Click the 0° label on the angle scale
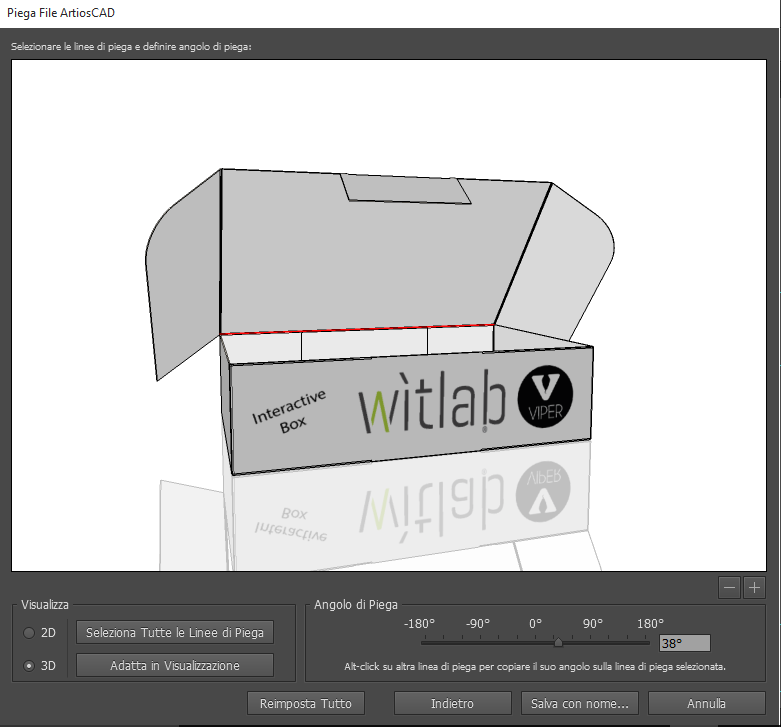This screenshot has height=727, width=781. click(x=535, y=623)
